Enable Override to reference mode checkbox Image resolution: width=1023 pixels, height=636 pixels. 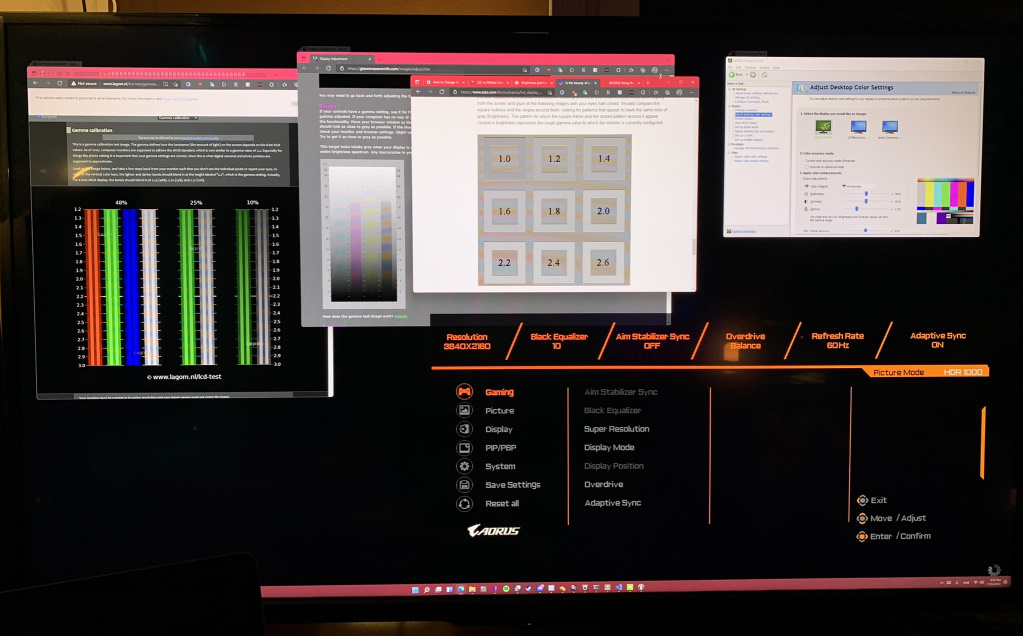point(805,166)
